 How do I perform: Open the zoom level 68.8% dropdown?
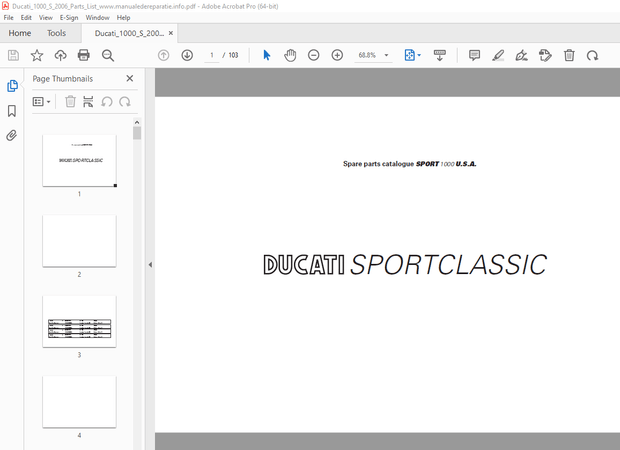pyautogui.click(x=386, y=55)
